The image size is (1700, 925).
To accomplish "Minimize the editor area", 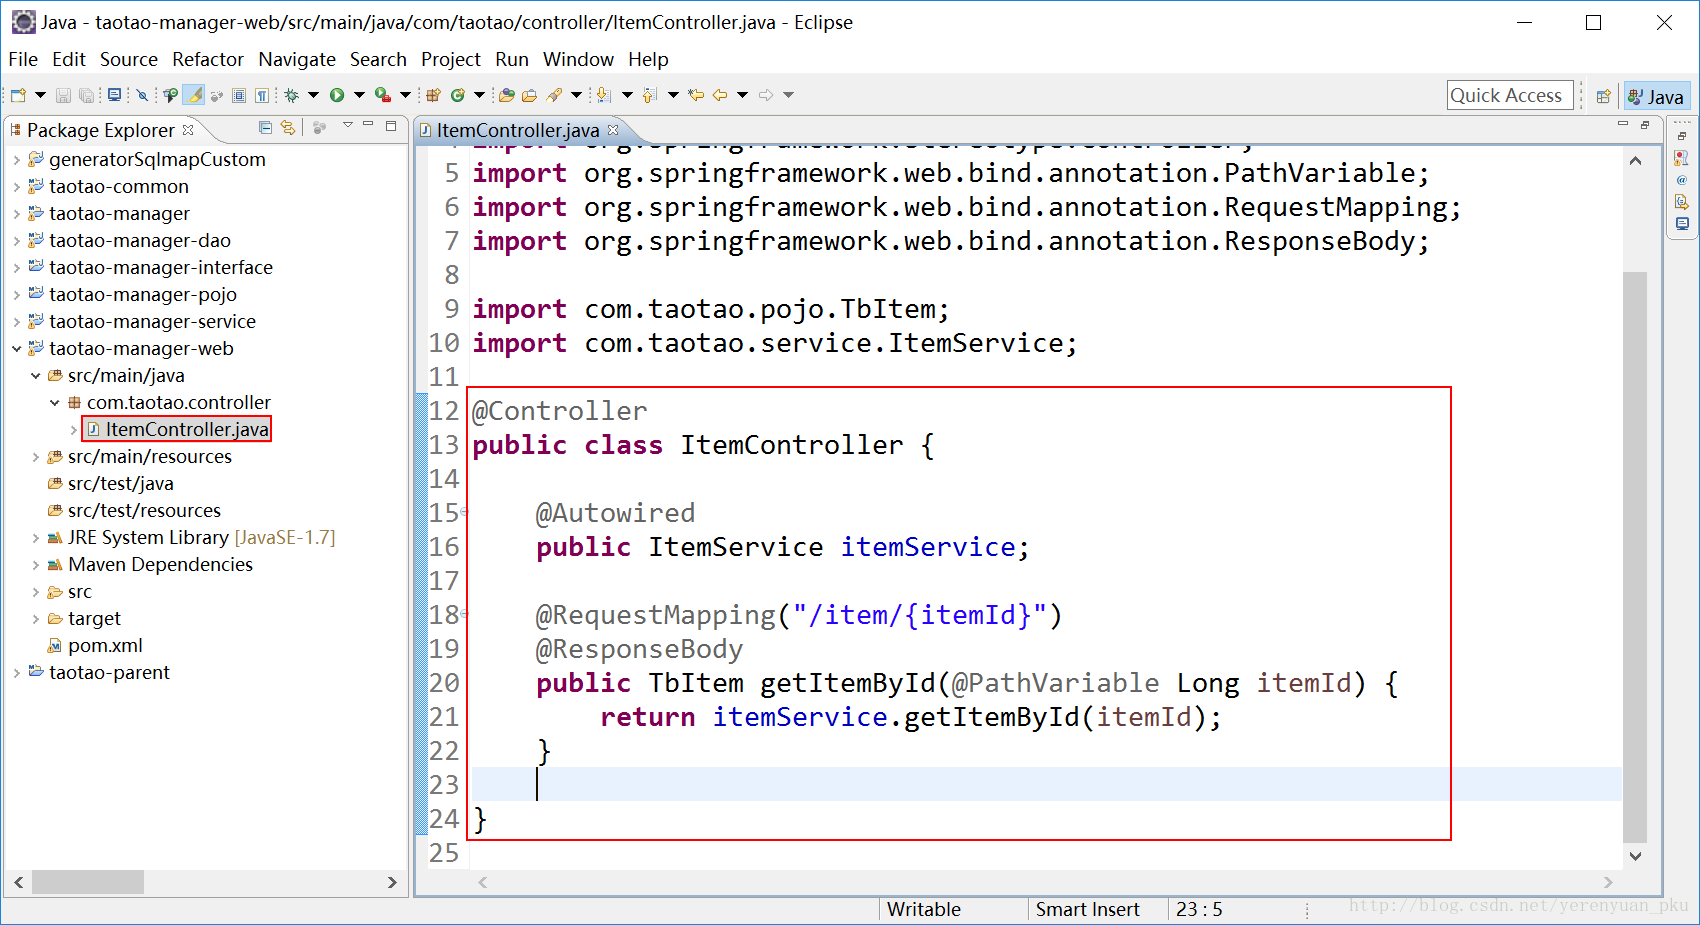I will [1622, 124].
